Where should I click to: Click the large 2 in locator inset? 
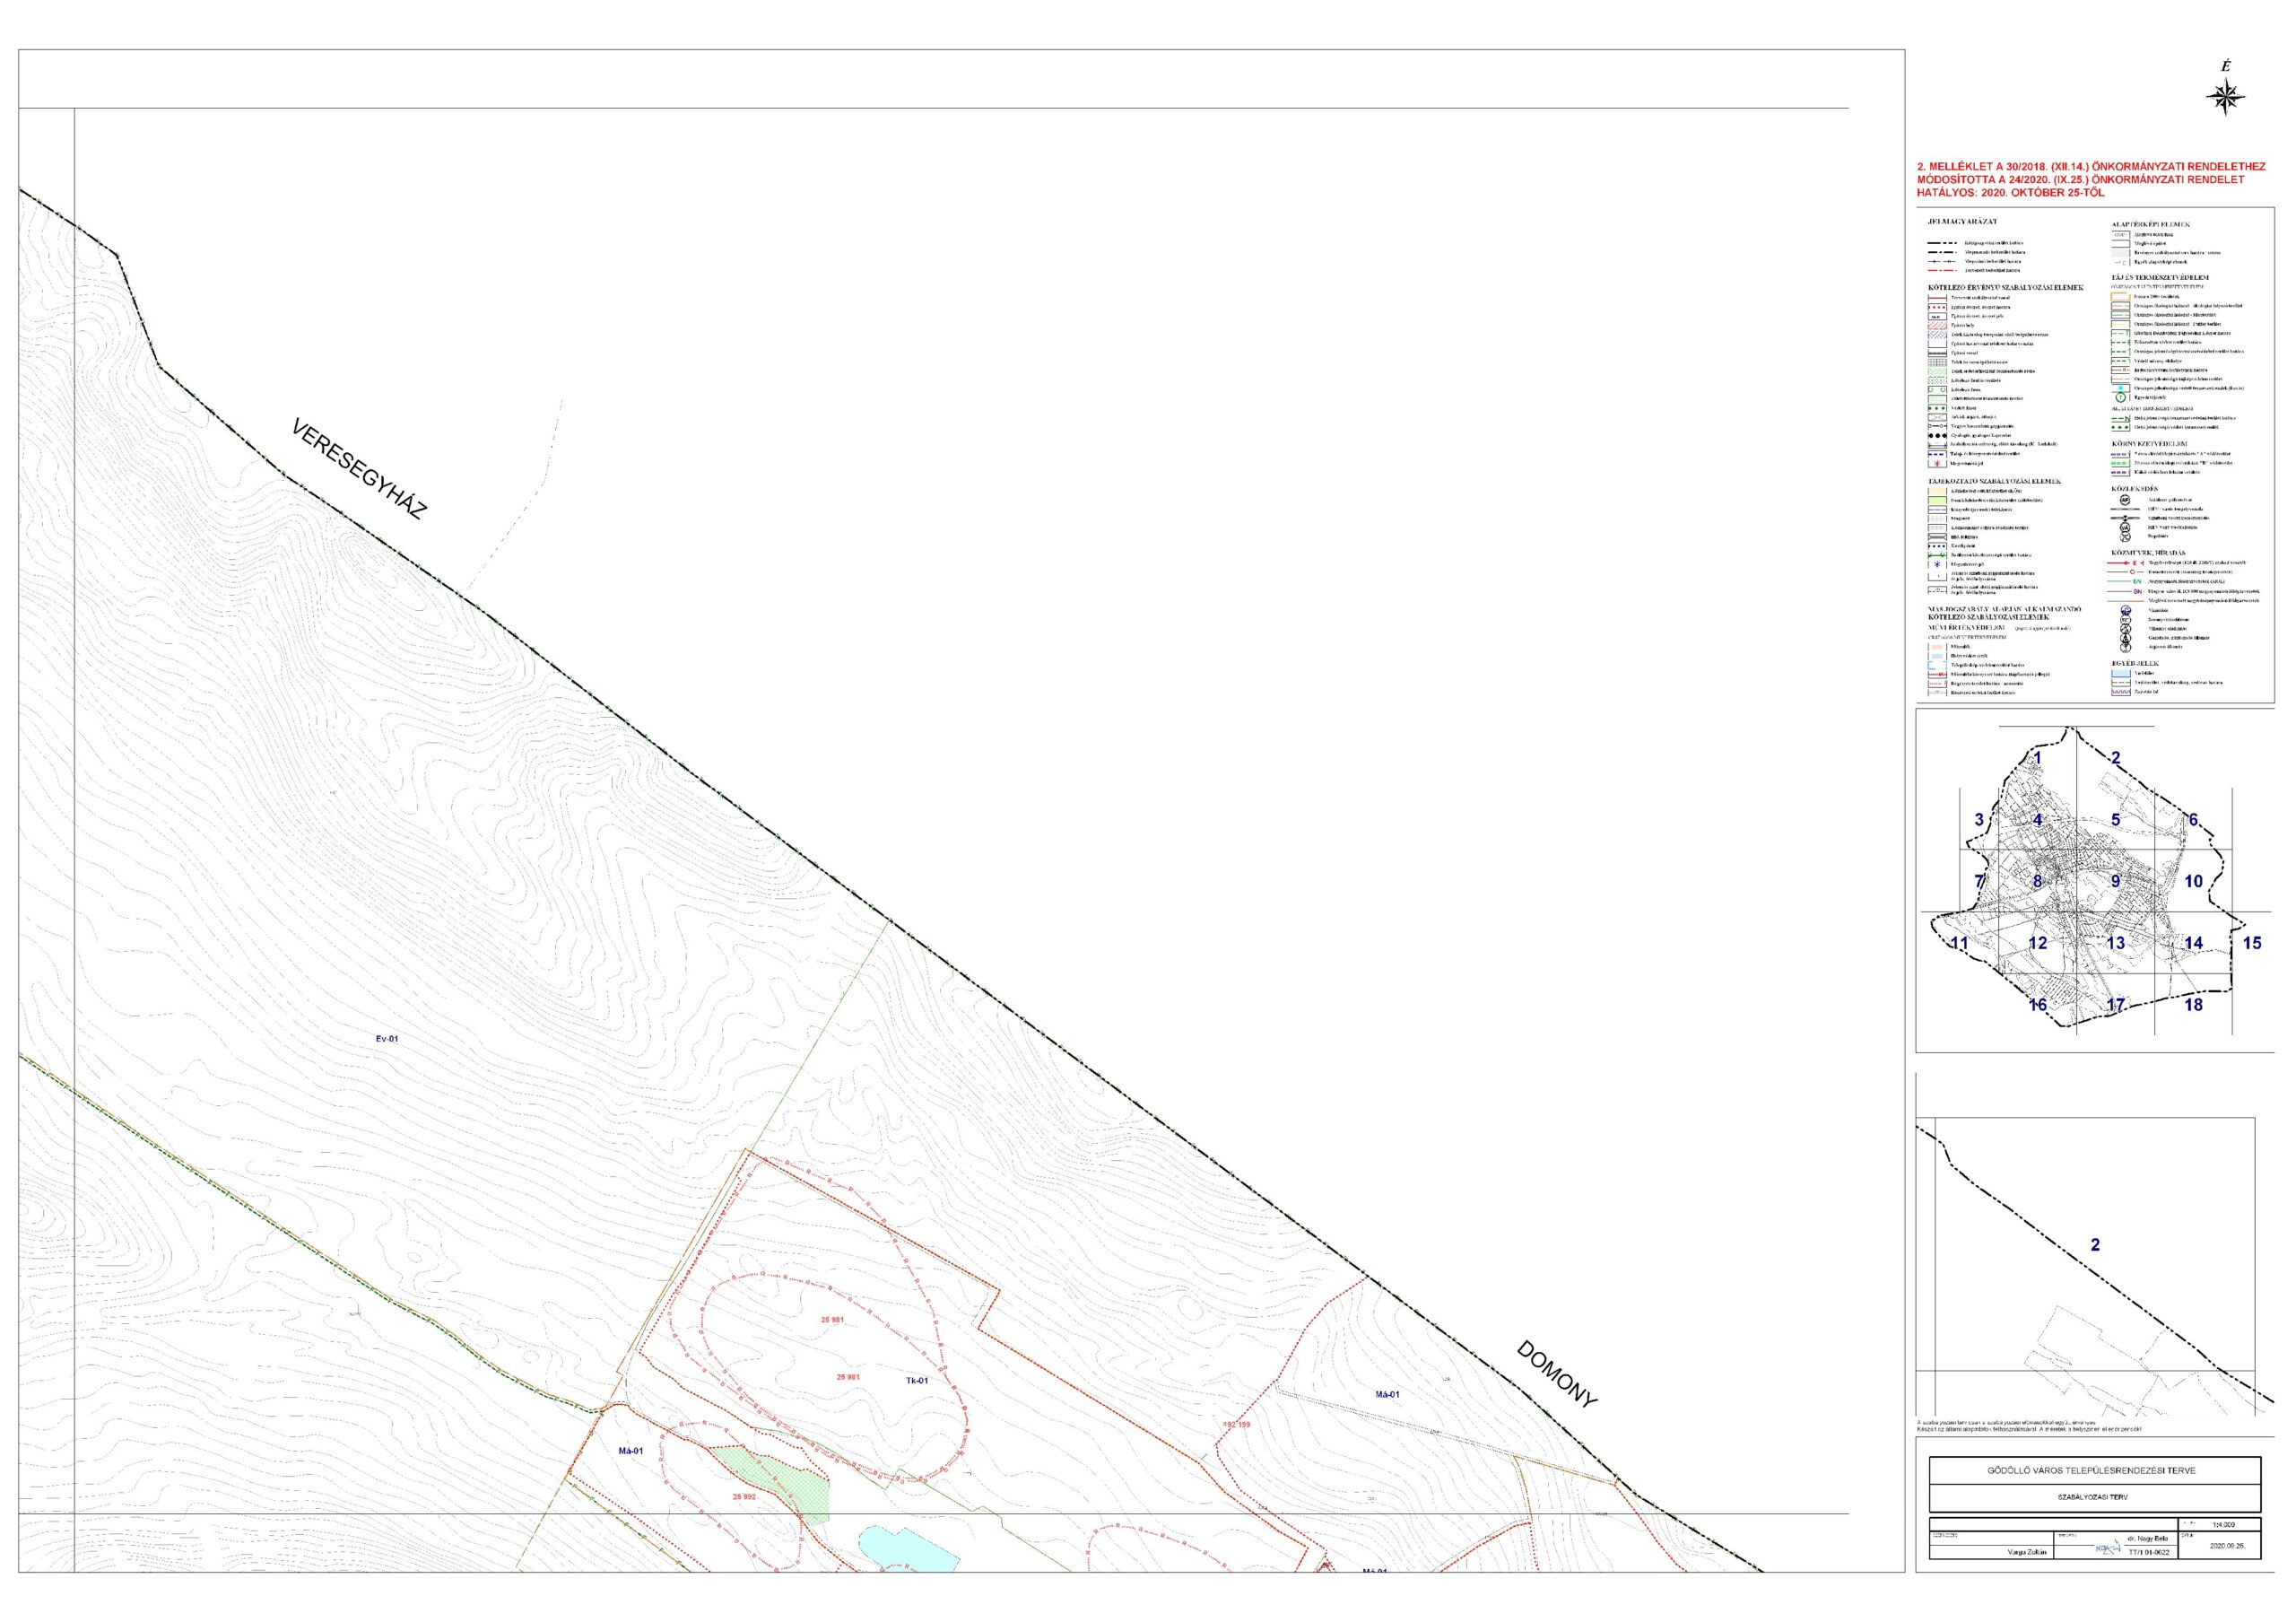[2095, 1245]
